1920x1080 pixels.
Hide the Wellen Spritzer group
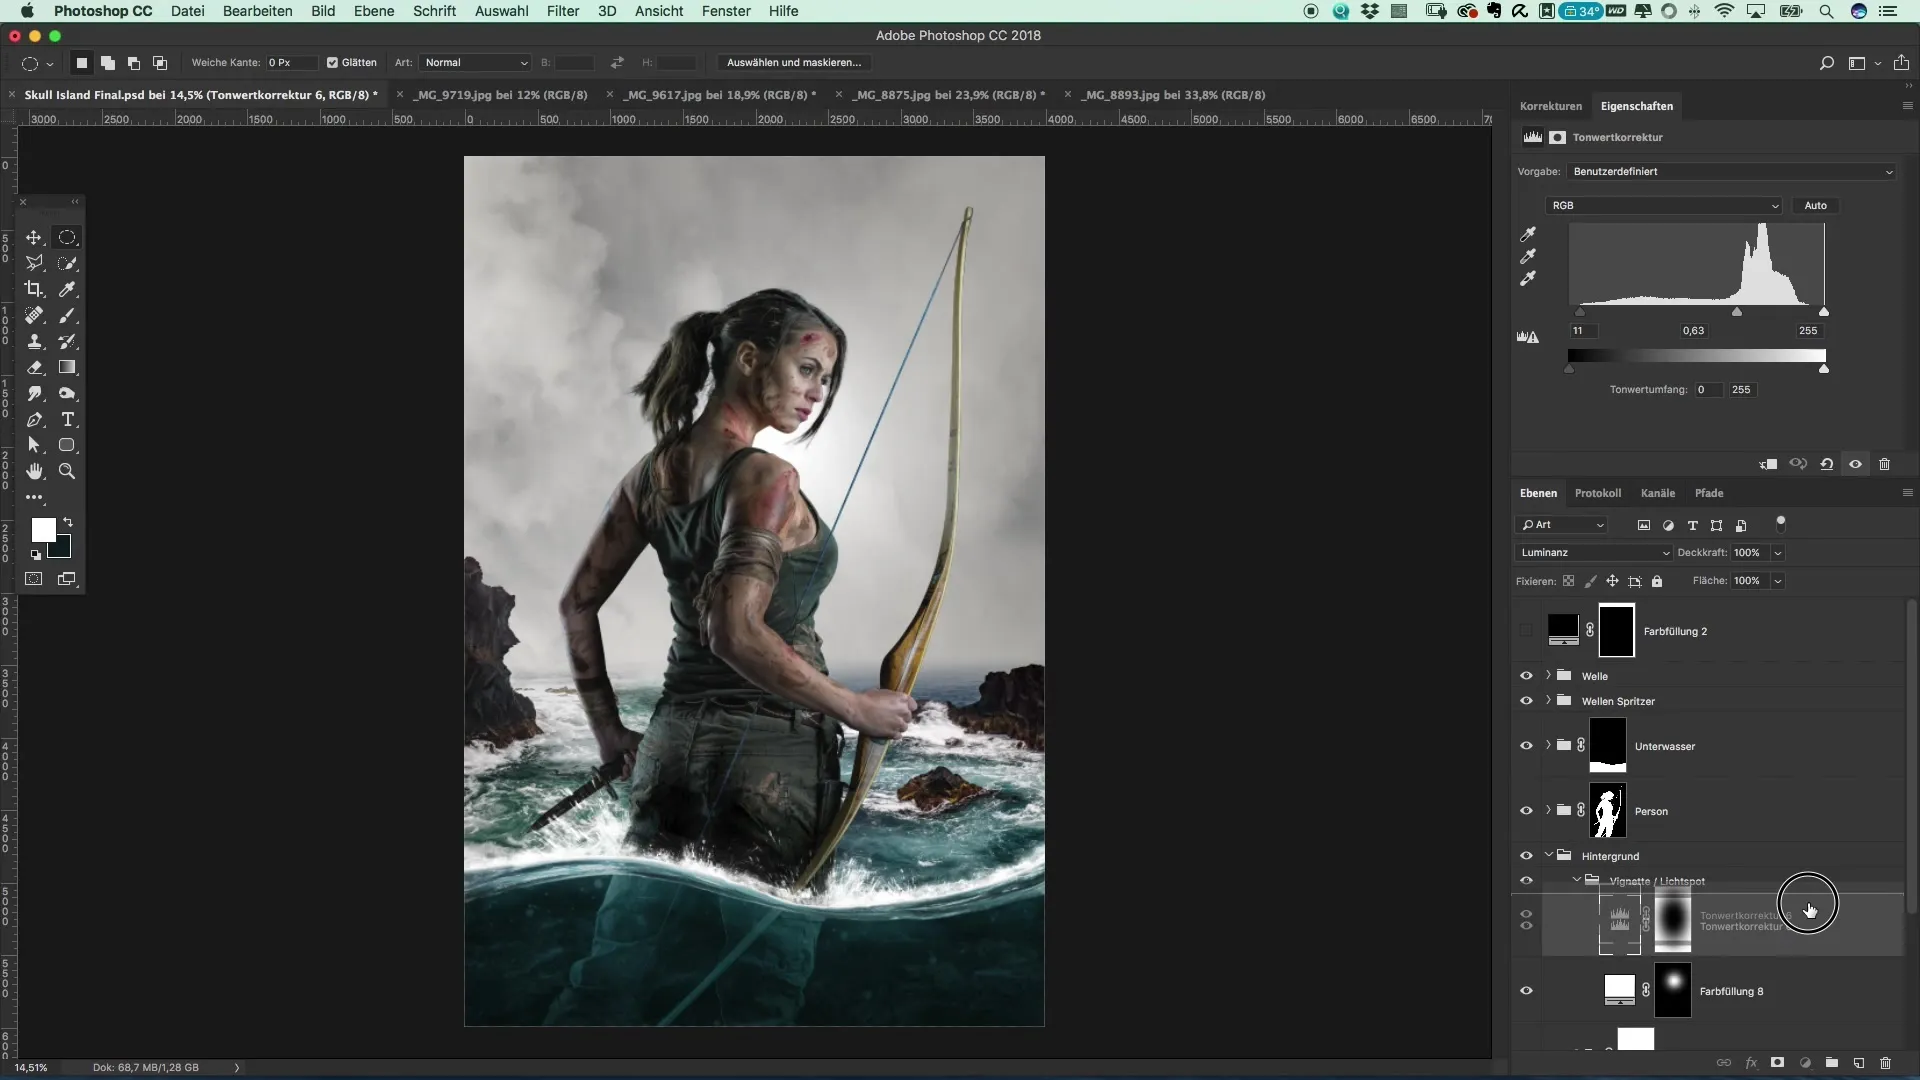1526,701
